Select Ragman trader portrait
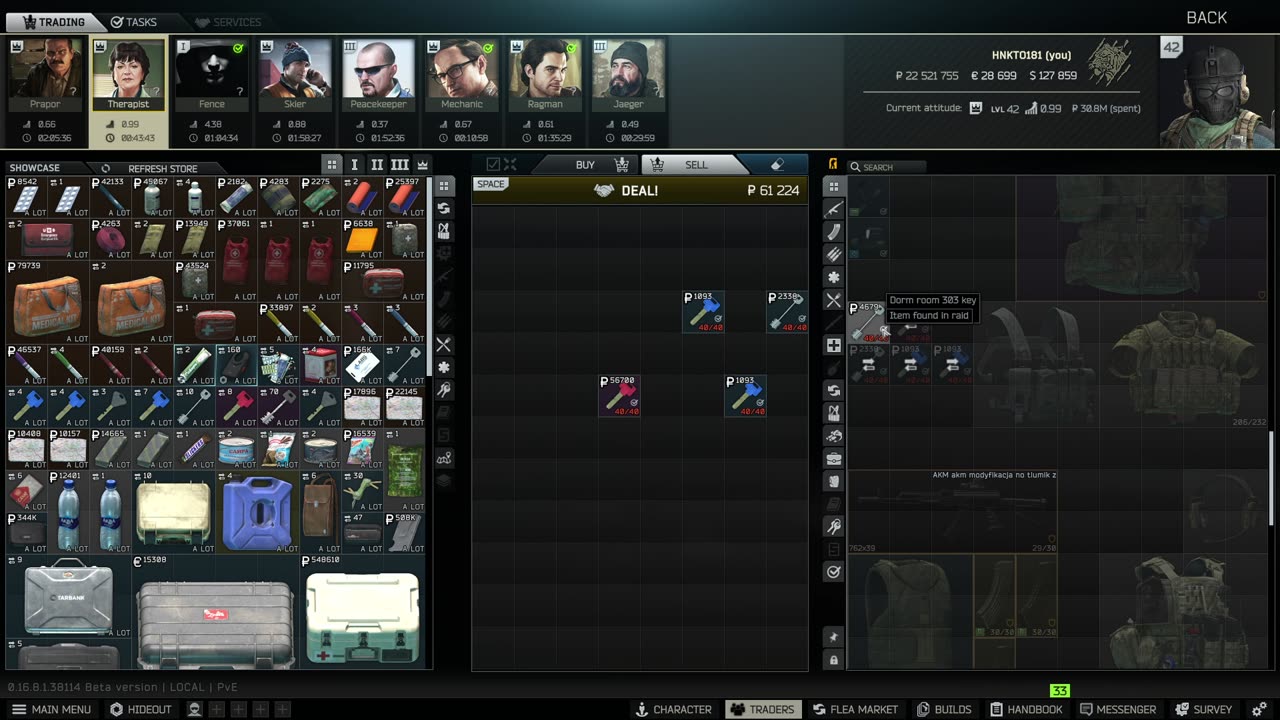This screenshot has height=720, width=1280. click(x=545, y=77)
